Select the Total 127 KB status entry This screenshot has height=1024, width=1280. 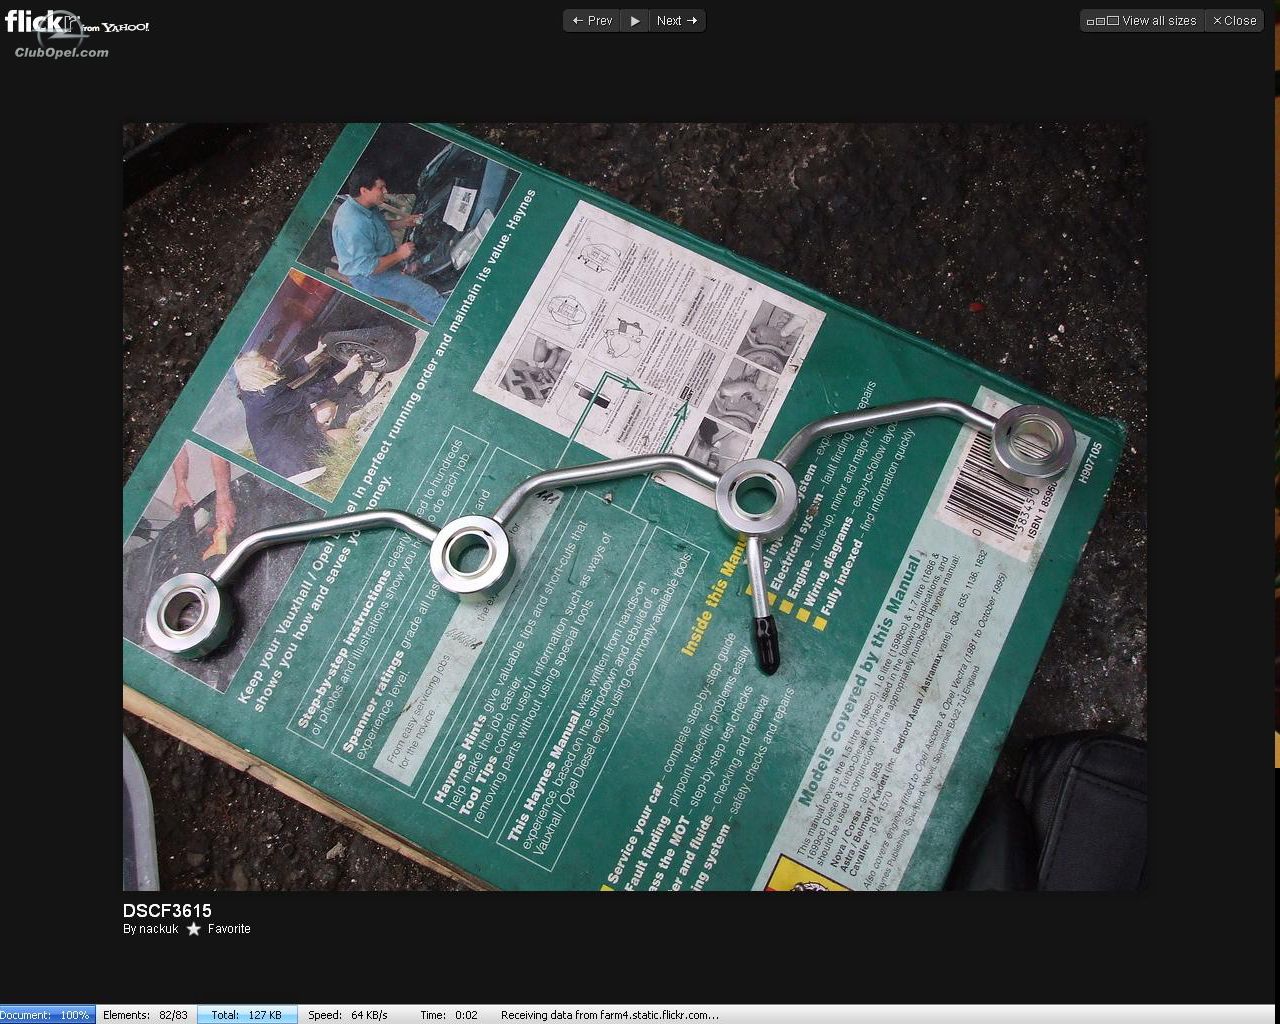click(246, 1015)
